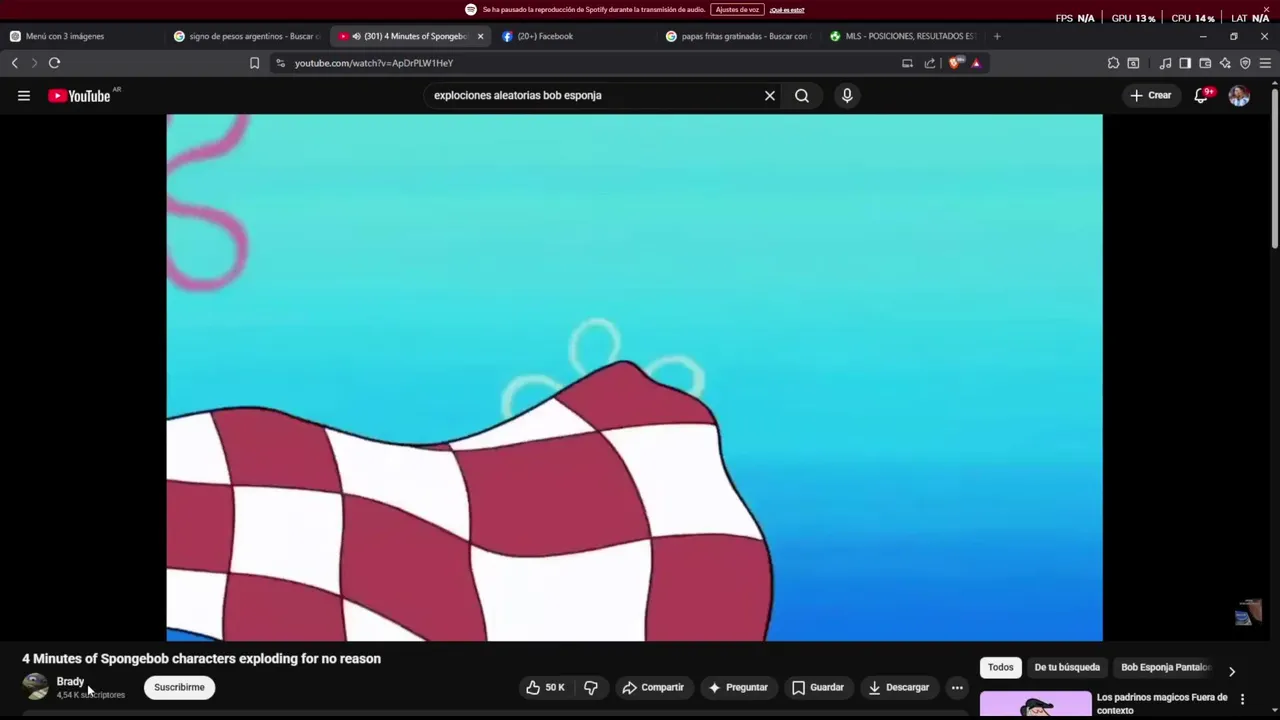Viewport: 1280px width, 720px height.
Task: Switch to the Facebook browser tab
Action: [545, 36]
